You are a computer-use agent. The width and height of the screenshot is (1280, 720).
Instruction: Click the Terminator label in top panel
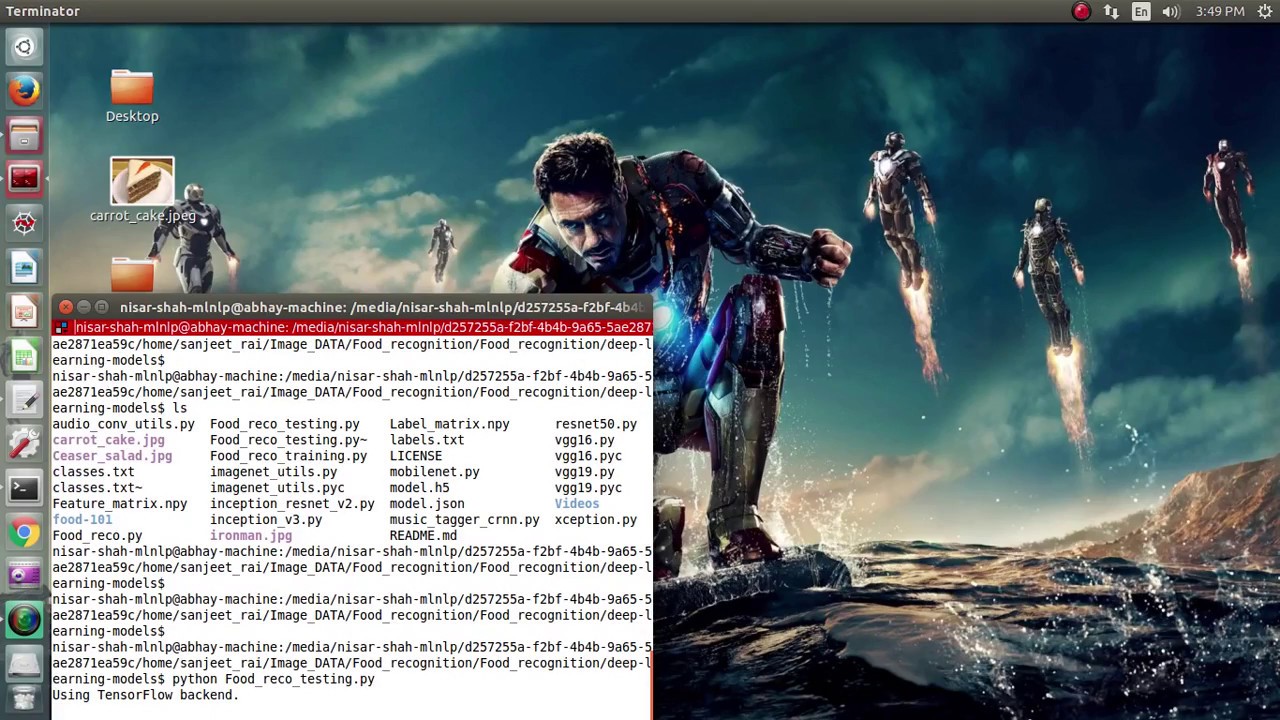[x=43, y=12]
